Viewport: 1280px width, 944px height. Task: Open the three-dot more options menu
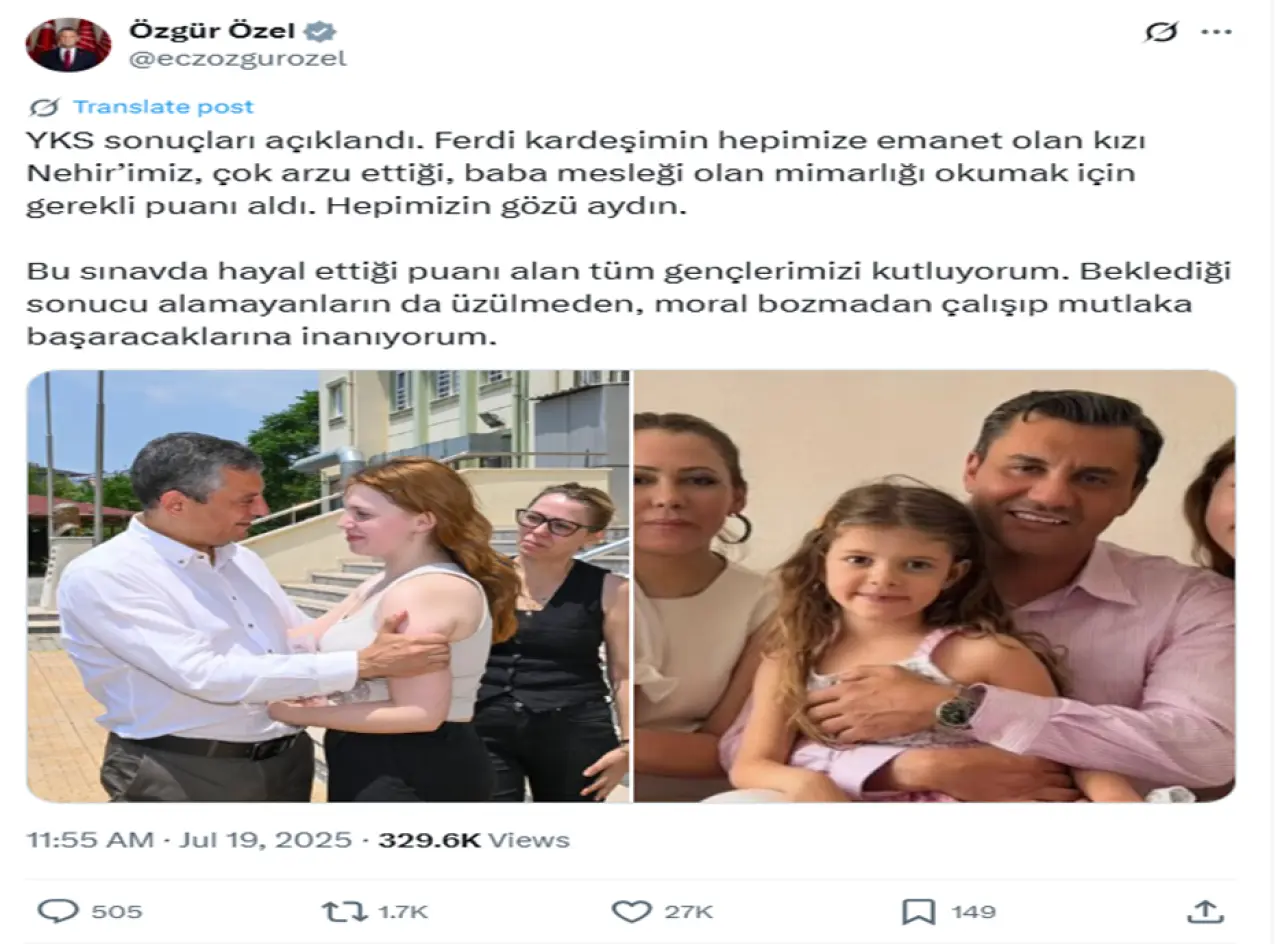(x=1216, y=32)
